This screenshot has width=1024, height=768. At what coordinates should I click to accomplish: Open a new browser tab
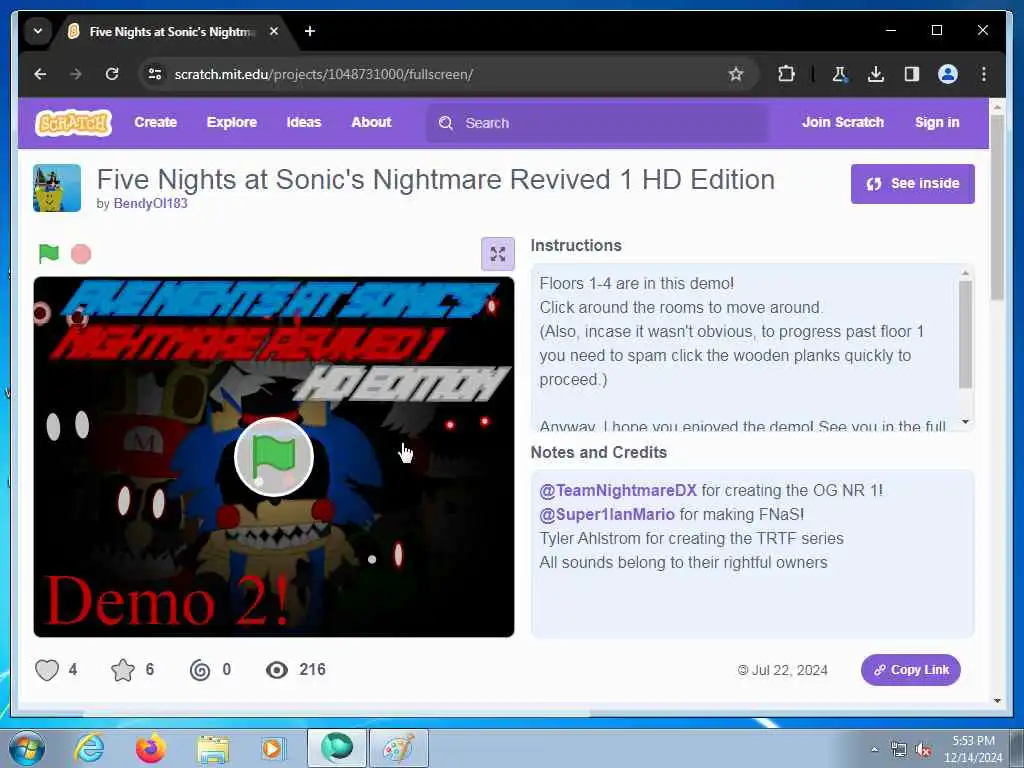click(310, 31)
